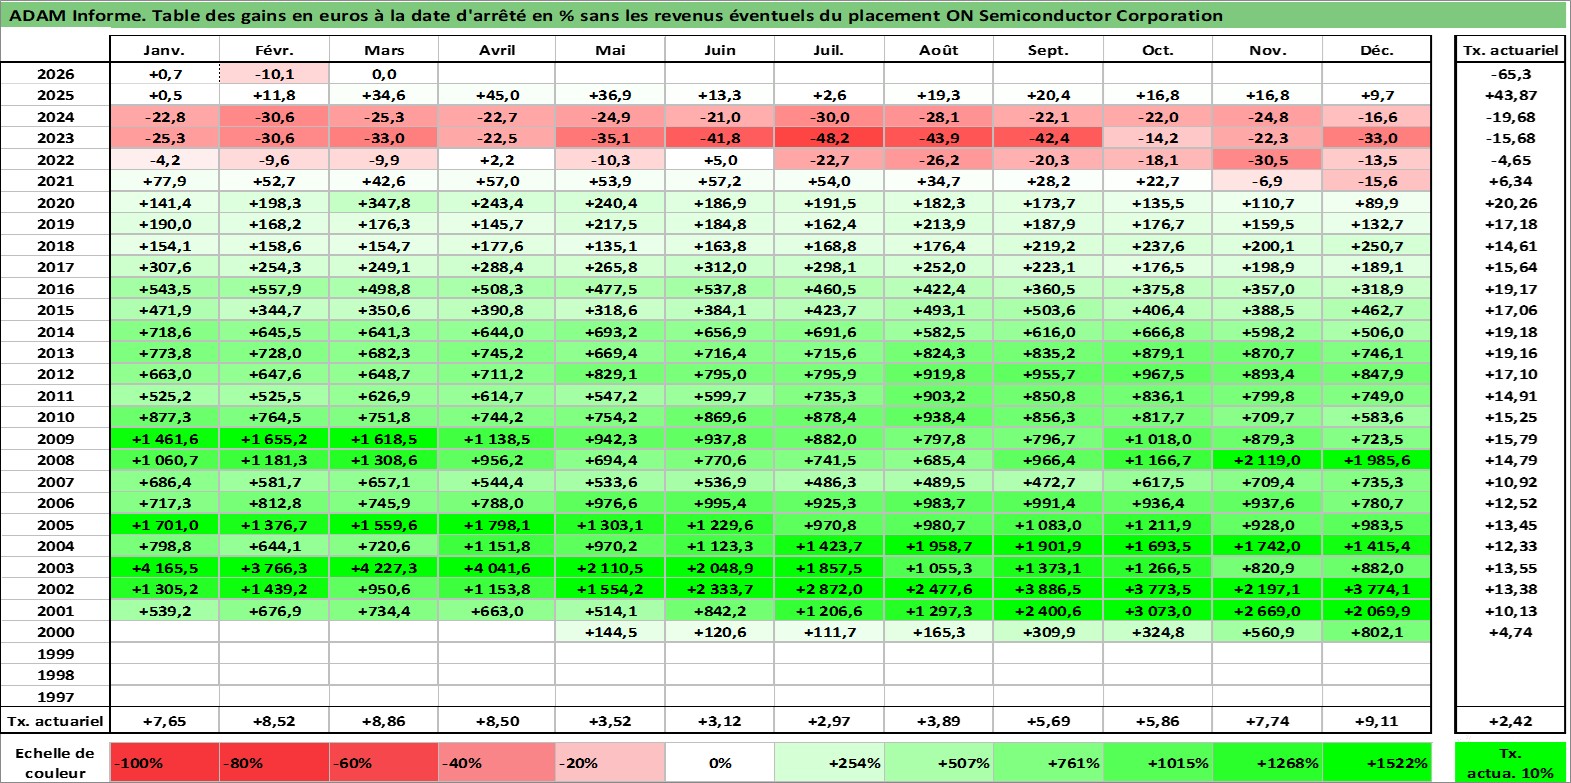Click the Janv. column header

pyautogui.click(x=164, y=50)
